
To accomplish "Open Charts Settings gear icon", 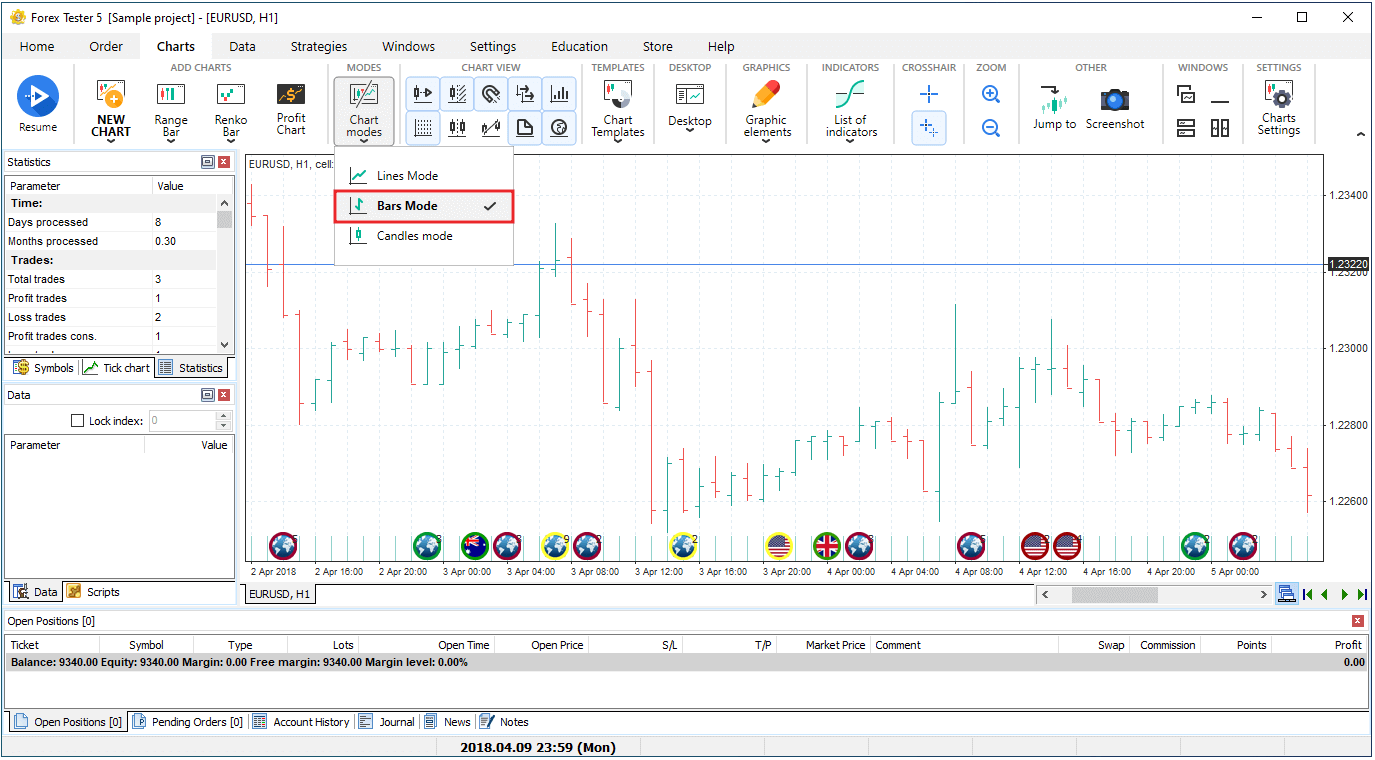I will [x=1278, y=108].
